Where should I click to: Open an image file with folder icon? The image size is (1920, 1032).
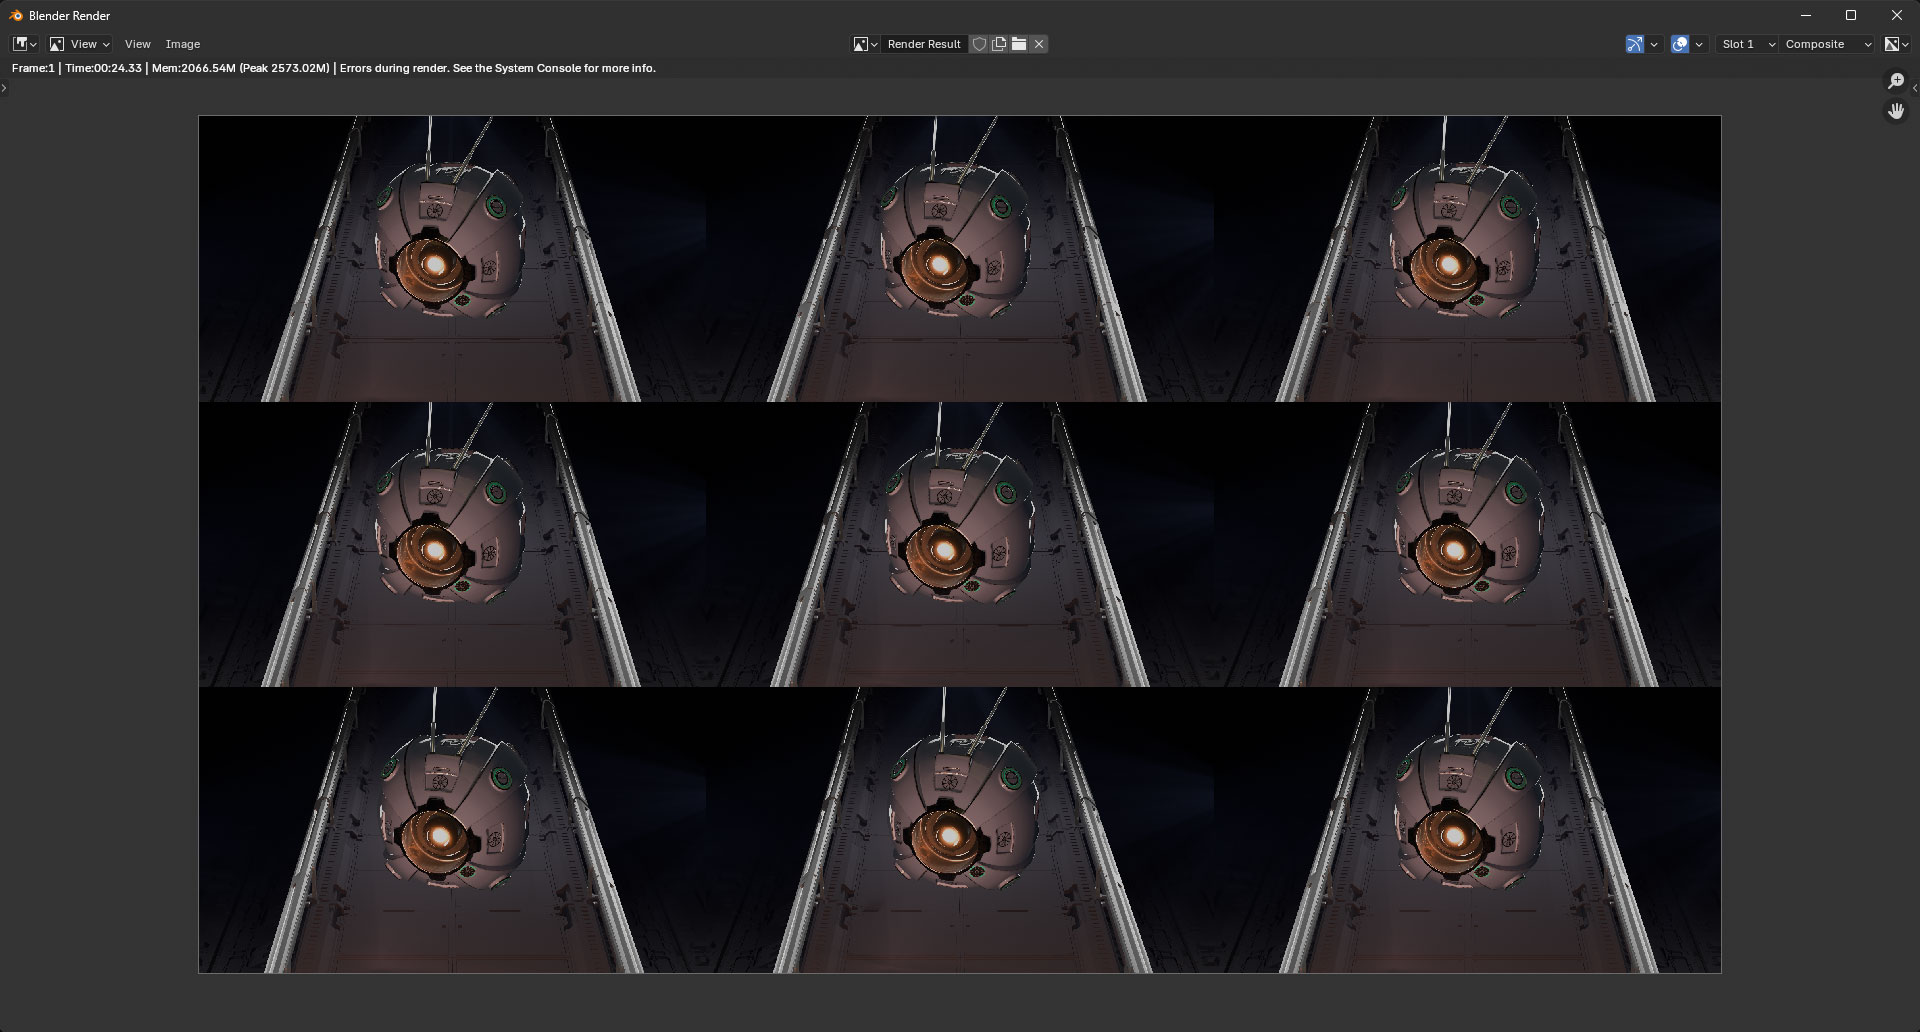click(1019, 44)
